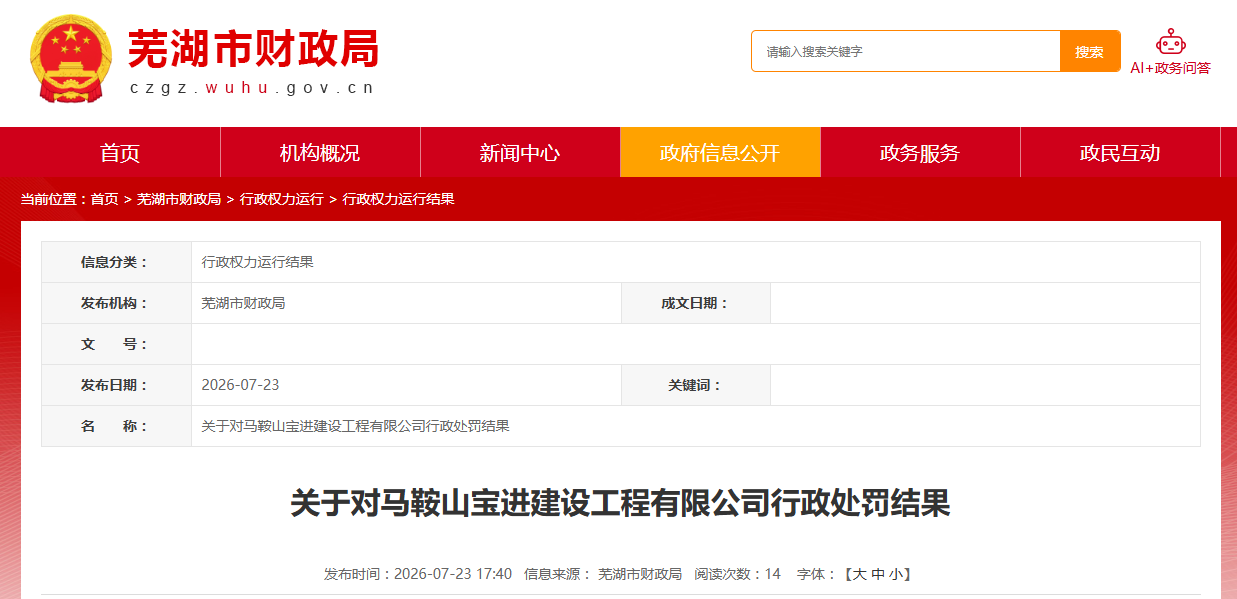Open the 首页 navigation tab
The image size is (1237, 599).
(x=120, y=153)
